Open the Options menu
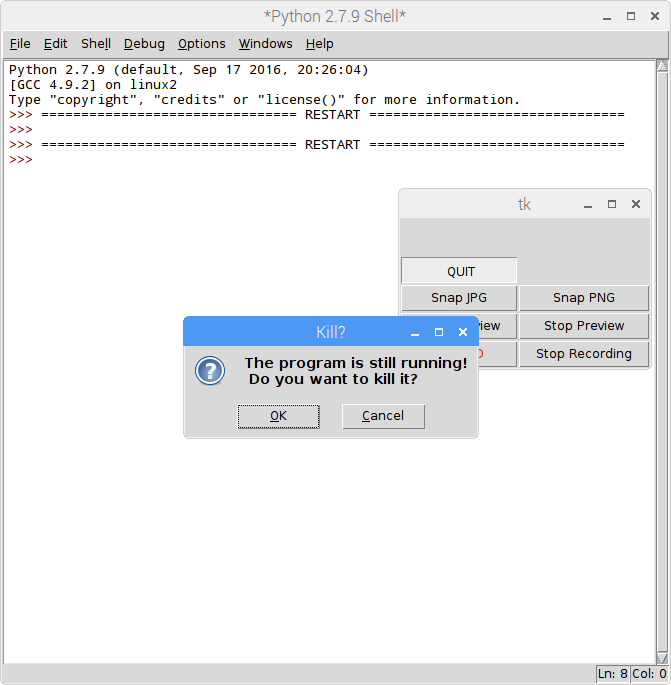 click(x=201, y=44)
